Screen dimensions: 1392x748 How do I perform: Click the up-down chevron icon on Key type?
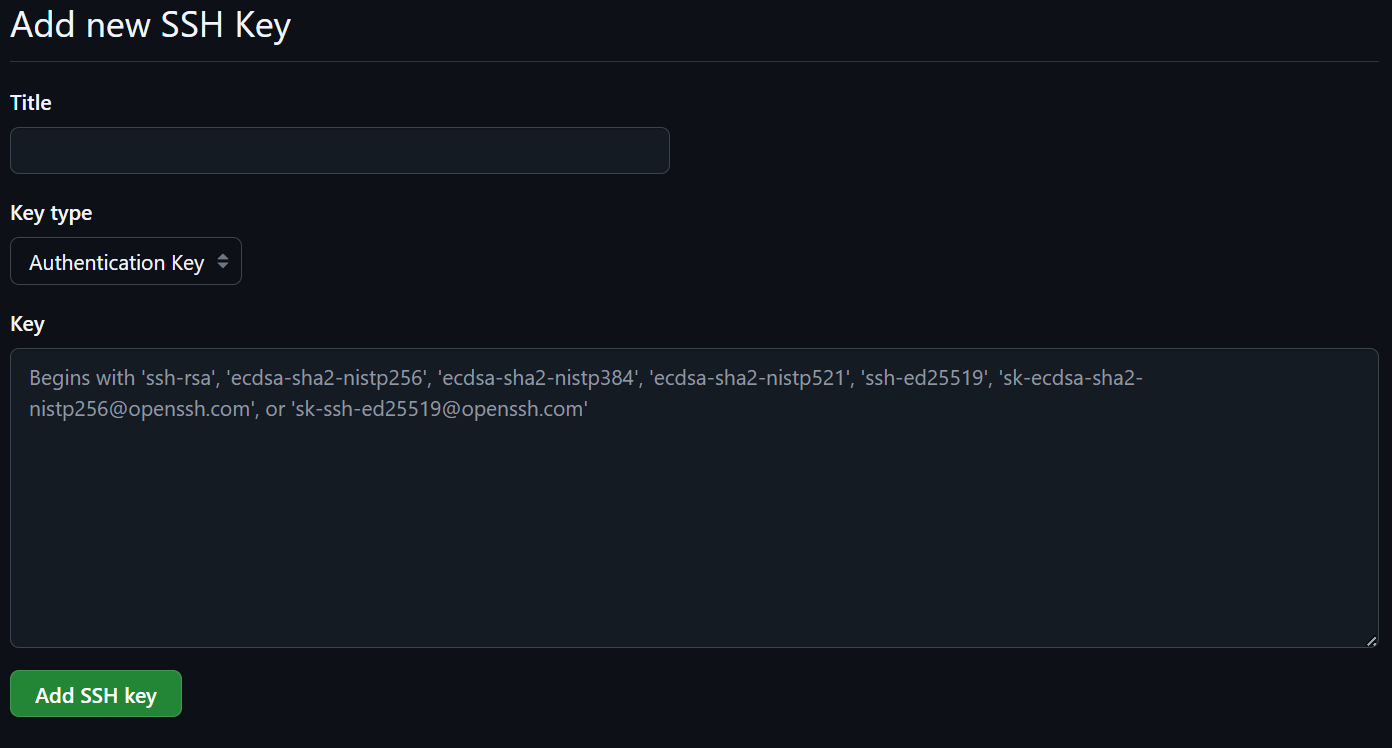coord(221,261)
